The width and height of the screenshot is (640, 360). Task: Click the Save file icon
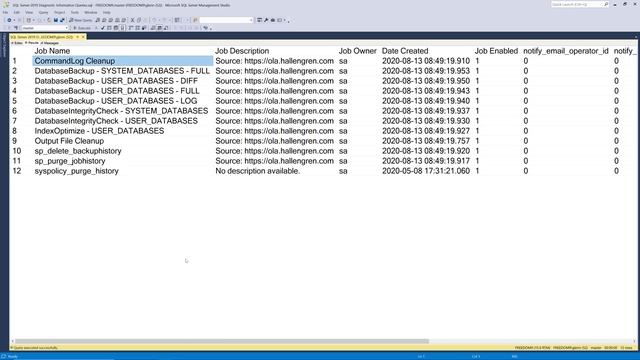pos(56,20)
